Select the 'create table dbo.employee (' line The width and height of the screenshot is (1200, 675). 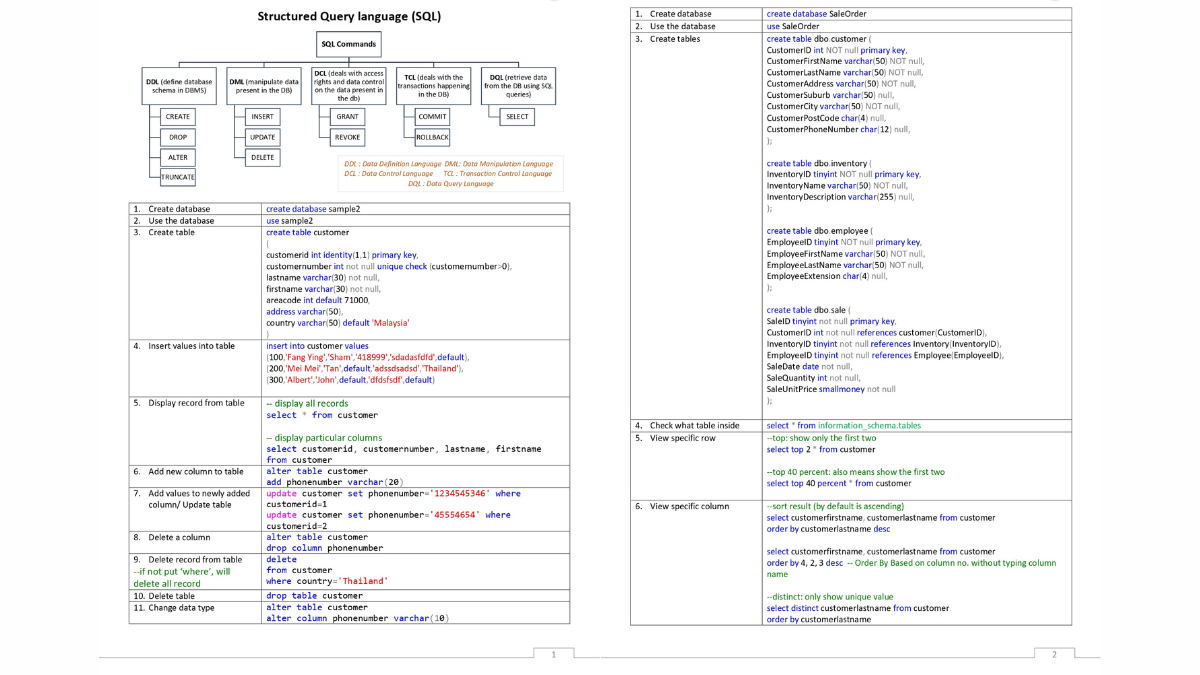820,231
